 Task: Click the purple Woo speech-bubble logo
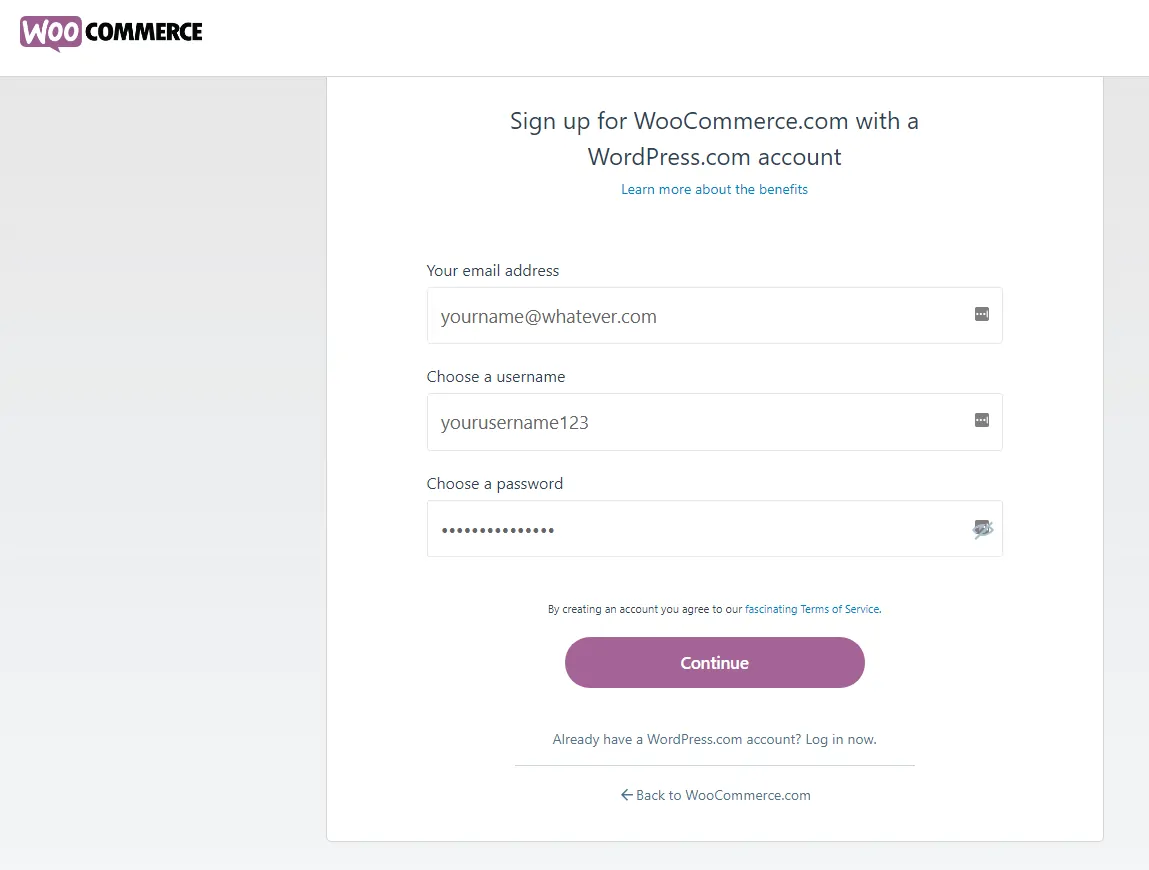[51, 33]
